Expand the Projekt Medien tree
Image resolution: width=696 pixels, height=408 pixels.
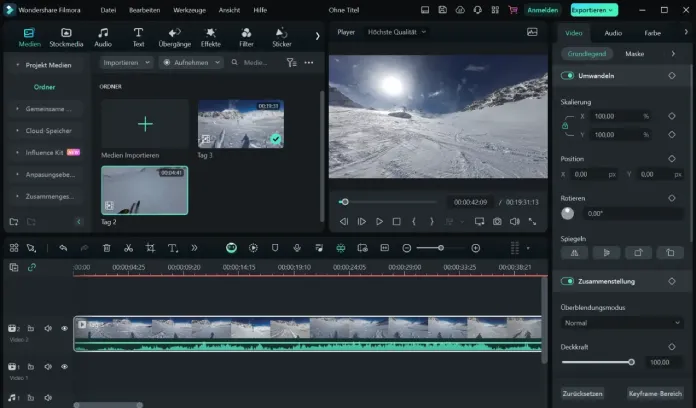coord(17,65)
